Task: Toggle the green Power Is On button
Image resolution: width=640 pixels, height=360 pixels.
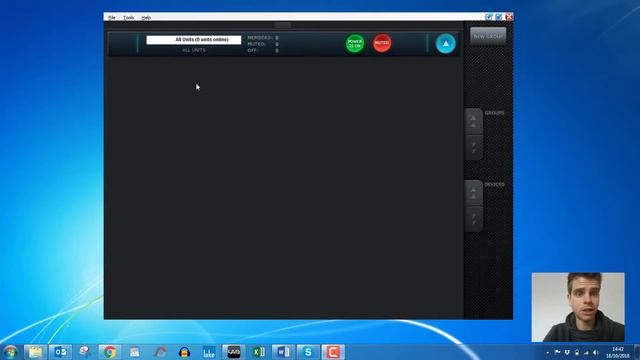Action: coord(355,43)
